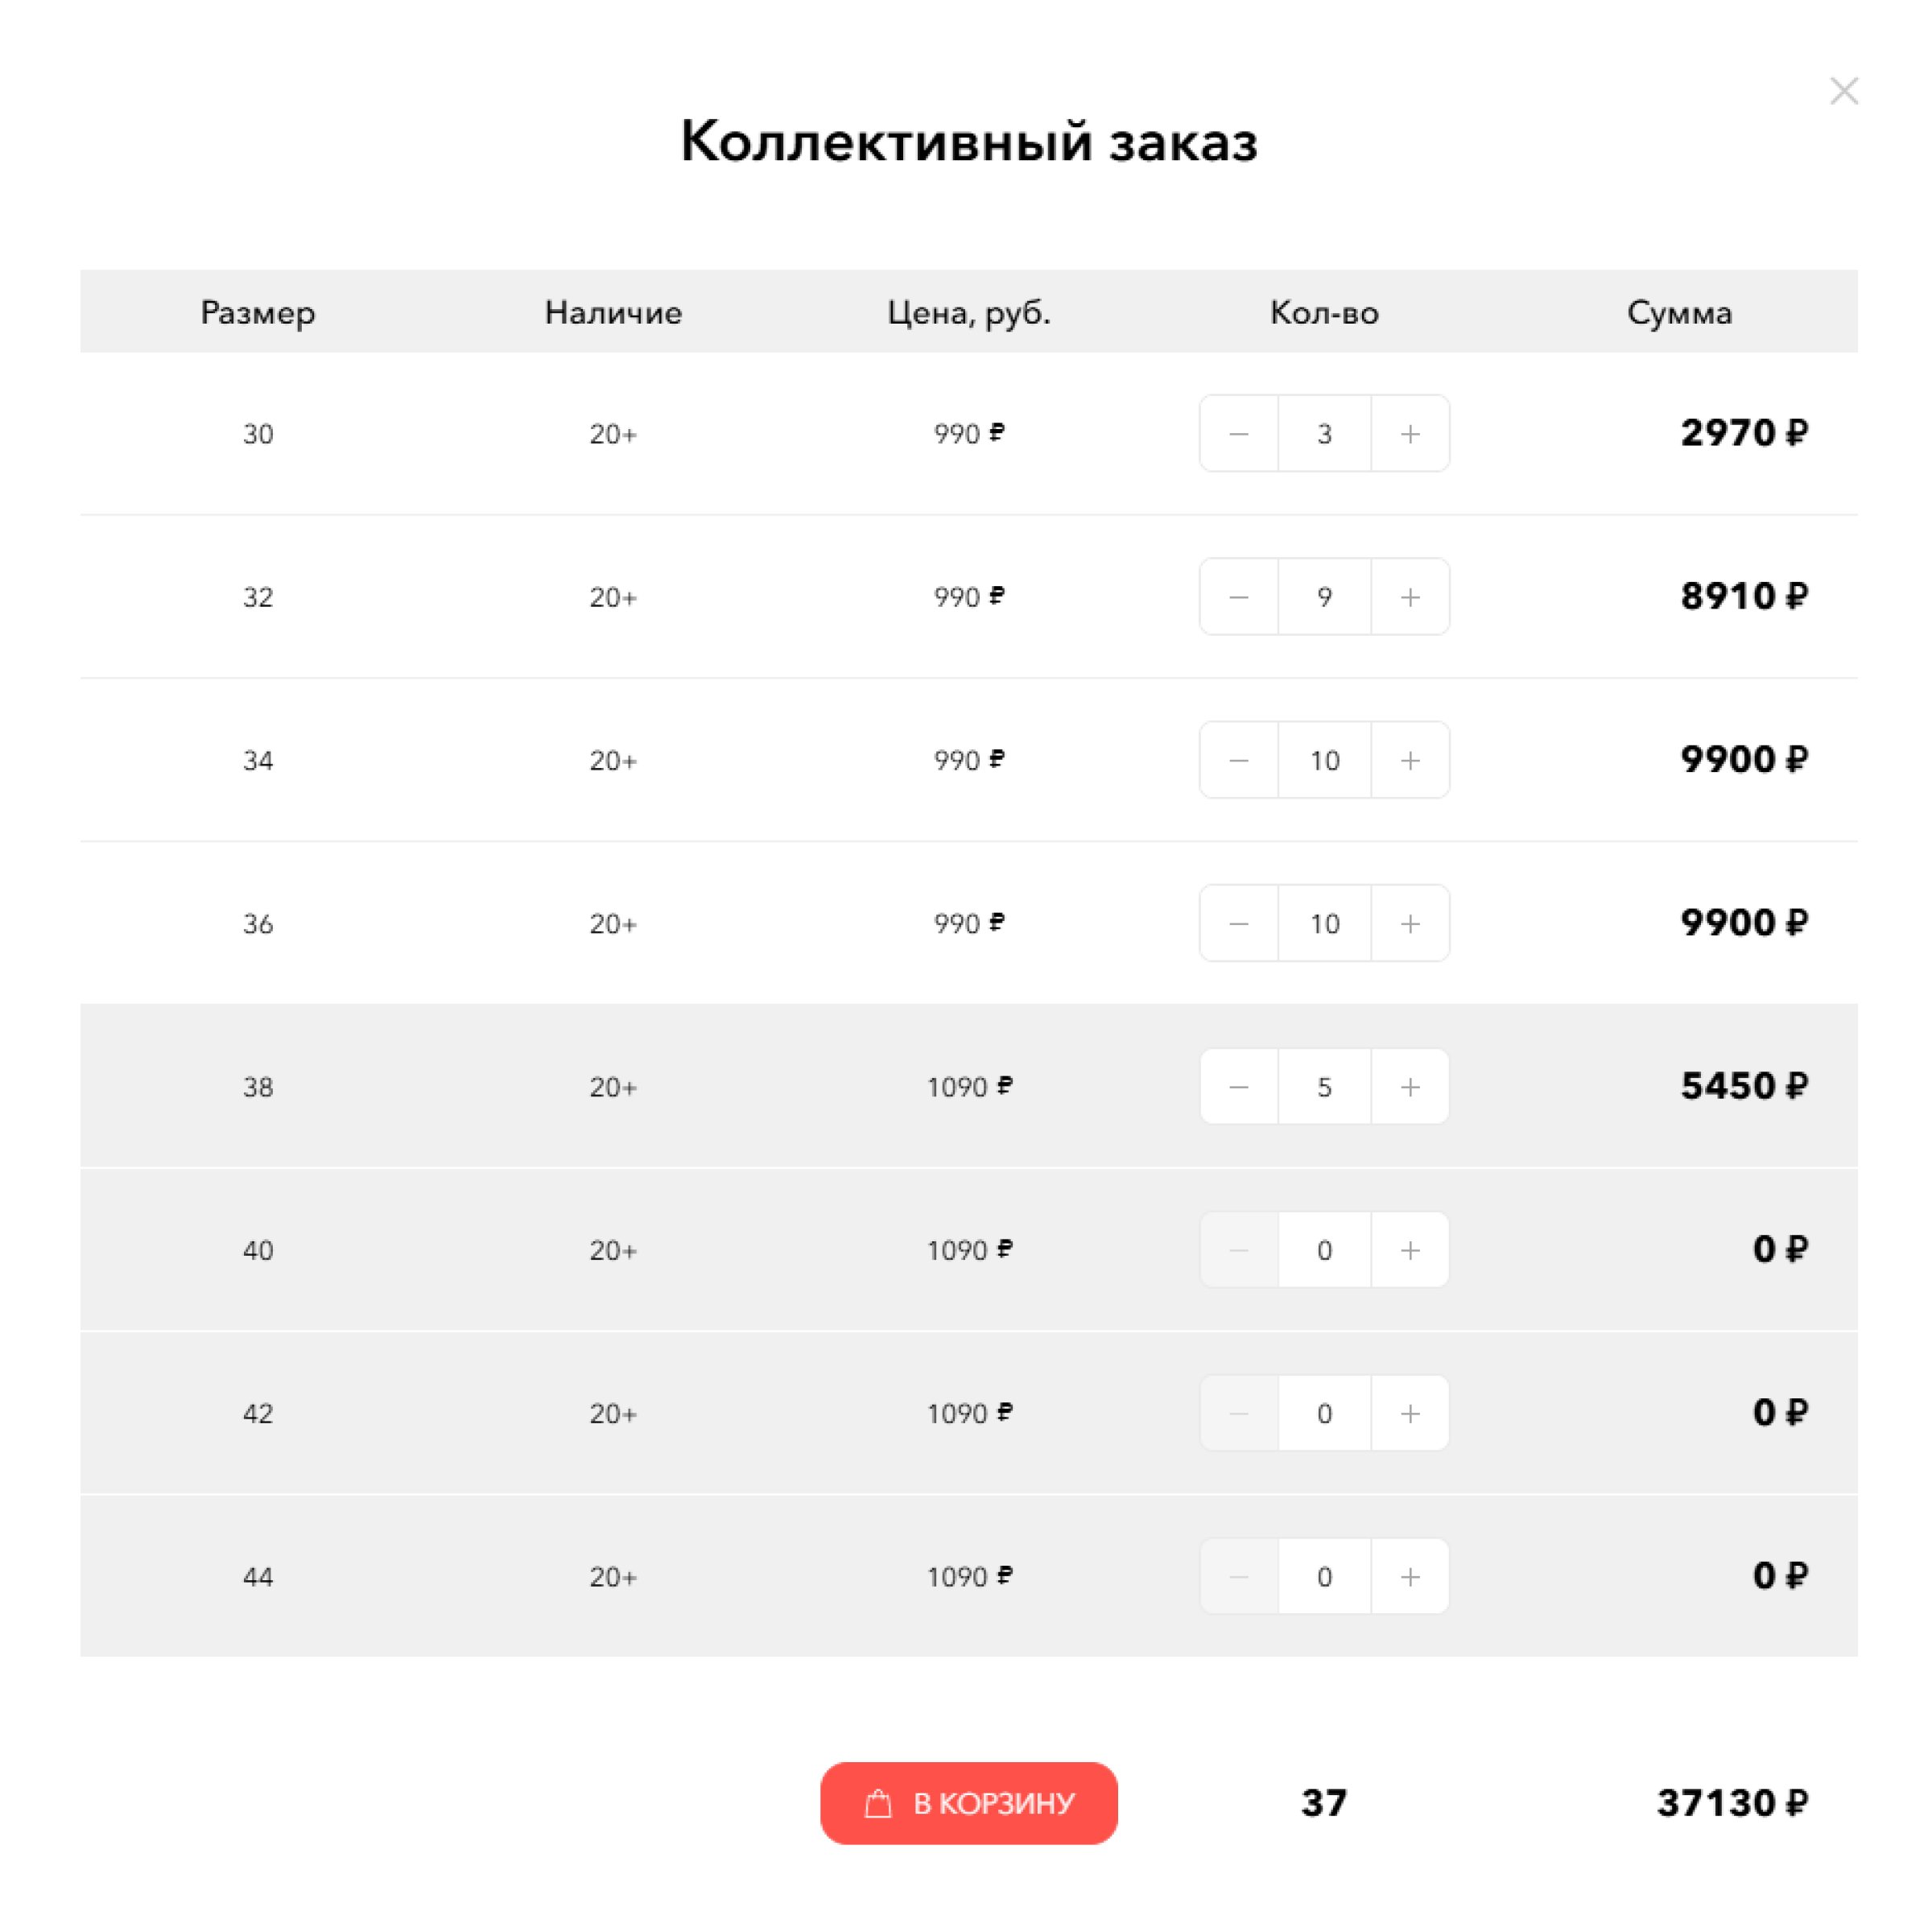Add one more of size 34
Screen dimensions: 1932x1932
tap(1410, 760)
